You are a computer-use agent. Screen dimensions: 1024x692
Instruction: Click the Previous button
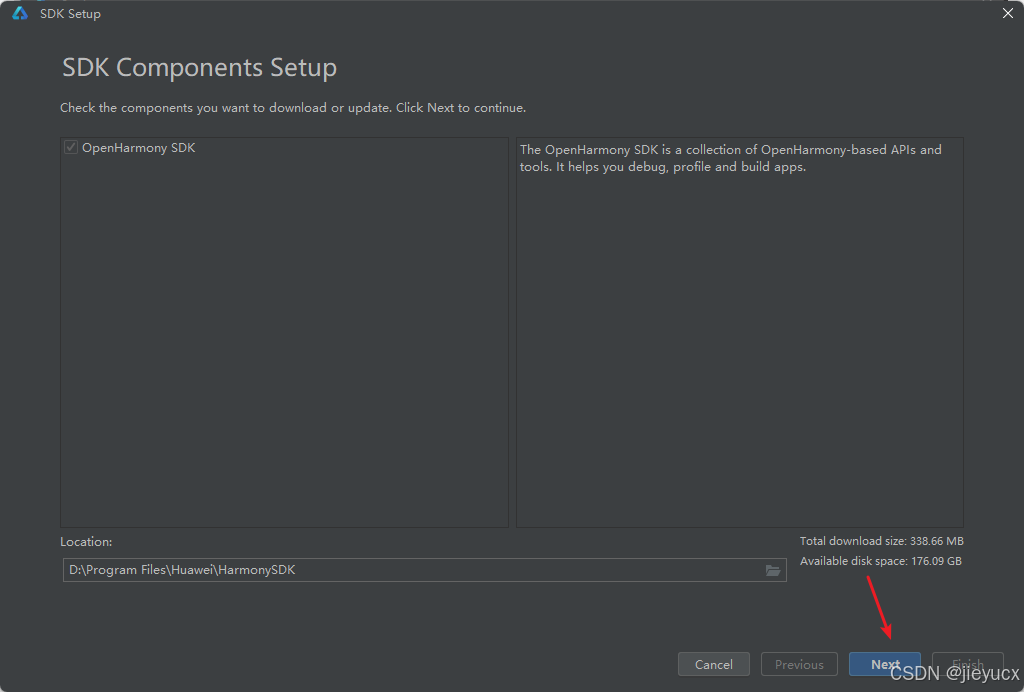(799, 664)
